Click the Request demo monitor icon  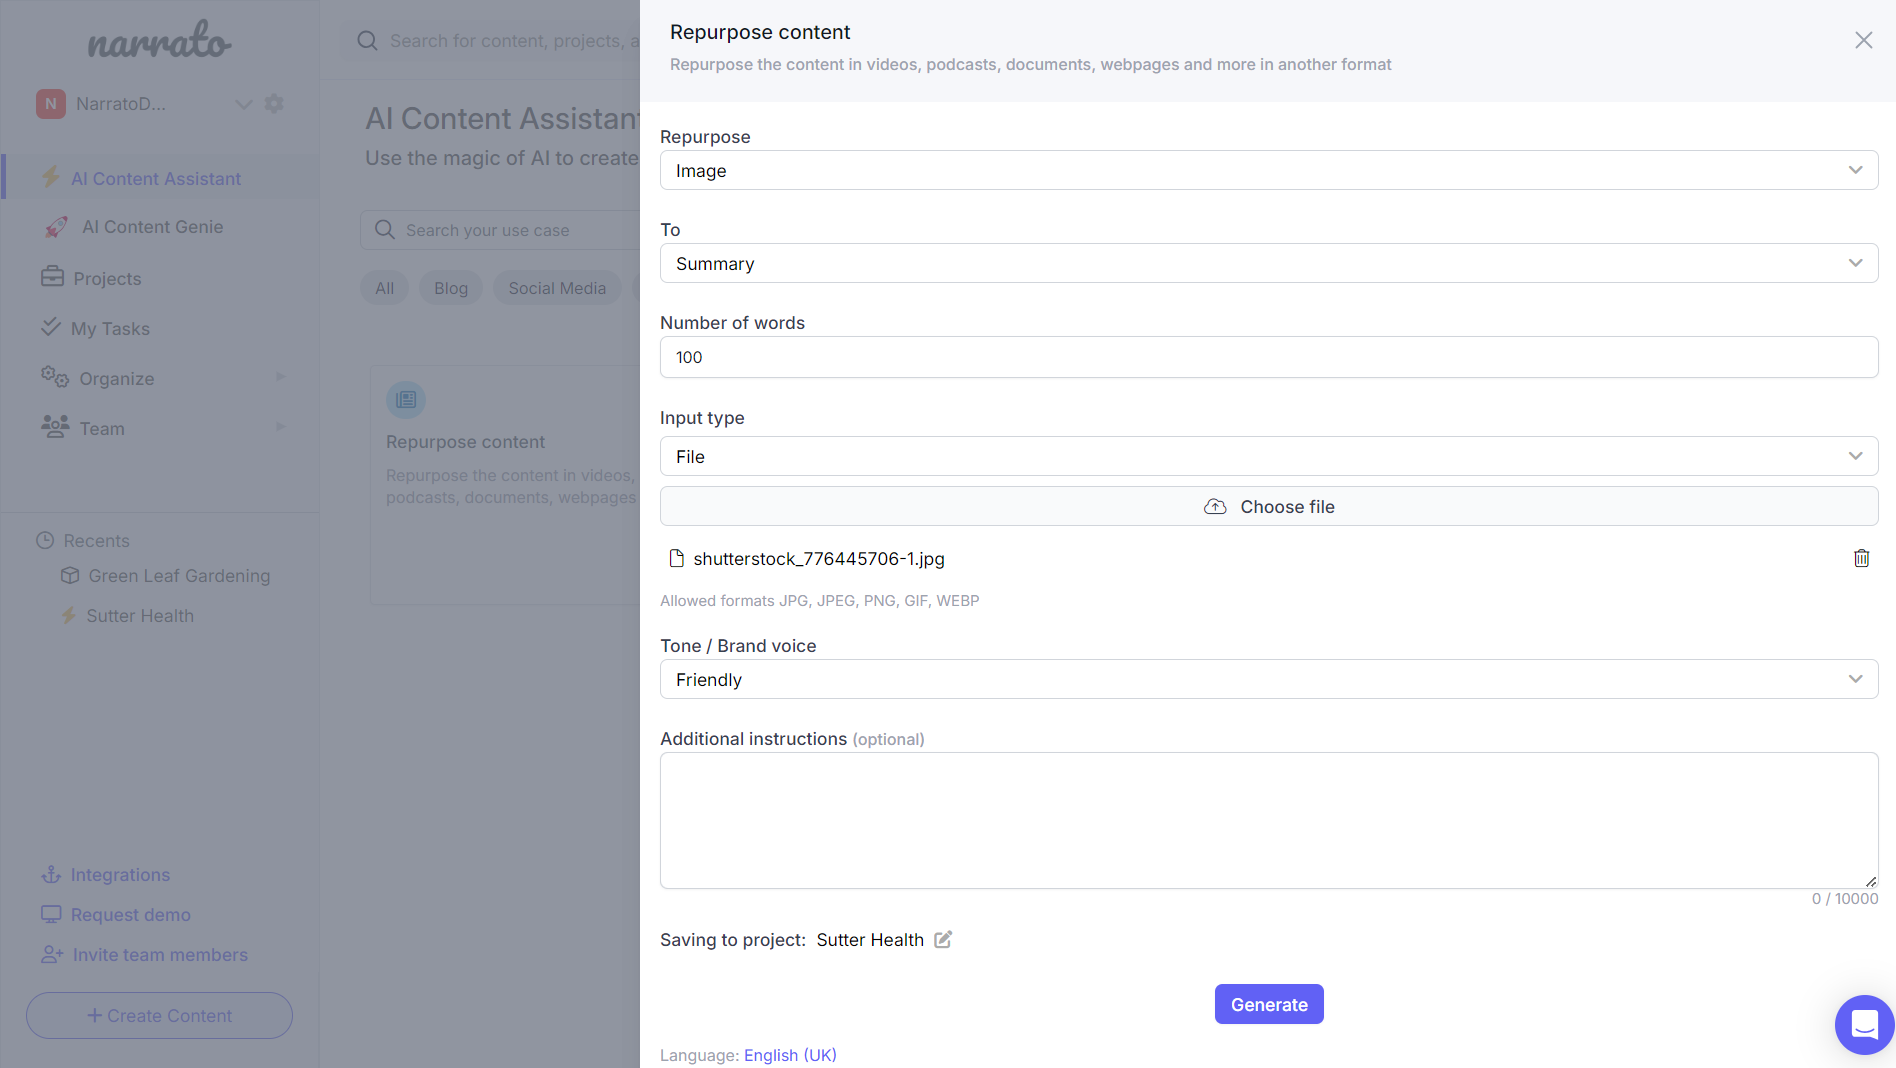point(51,914)
